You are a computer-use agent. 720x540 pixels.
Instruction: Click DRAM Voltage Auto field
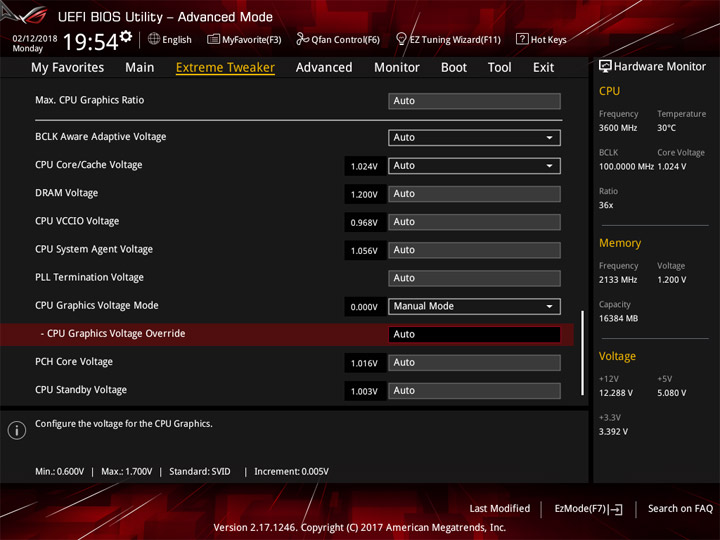[474, 194]
